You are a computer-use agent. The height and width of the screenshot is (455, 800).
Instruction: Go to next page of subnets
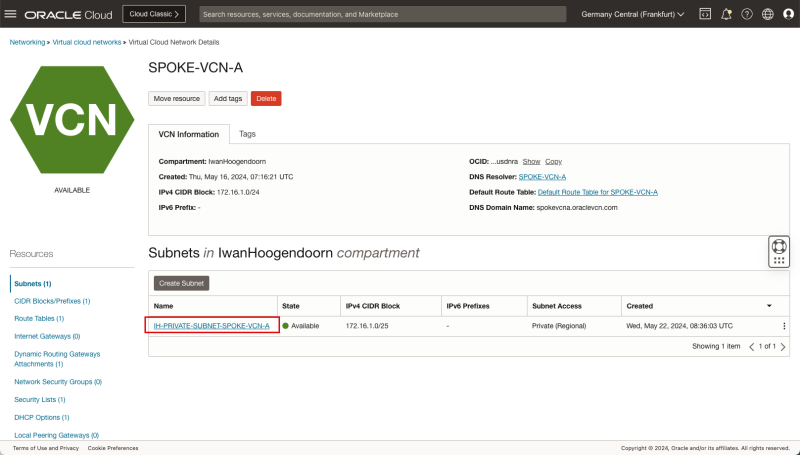coord(783,346)
